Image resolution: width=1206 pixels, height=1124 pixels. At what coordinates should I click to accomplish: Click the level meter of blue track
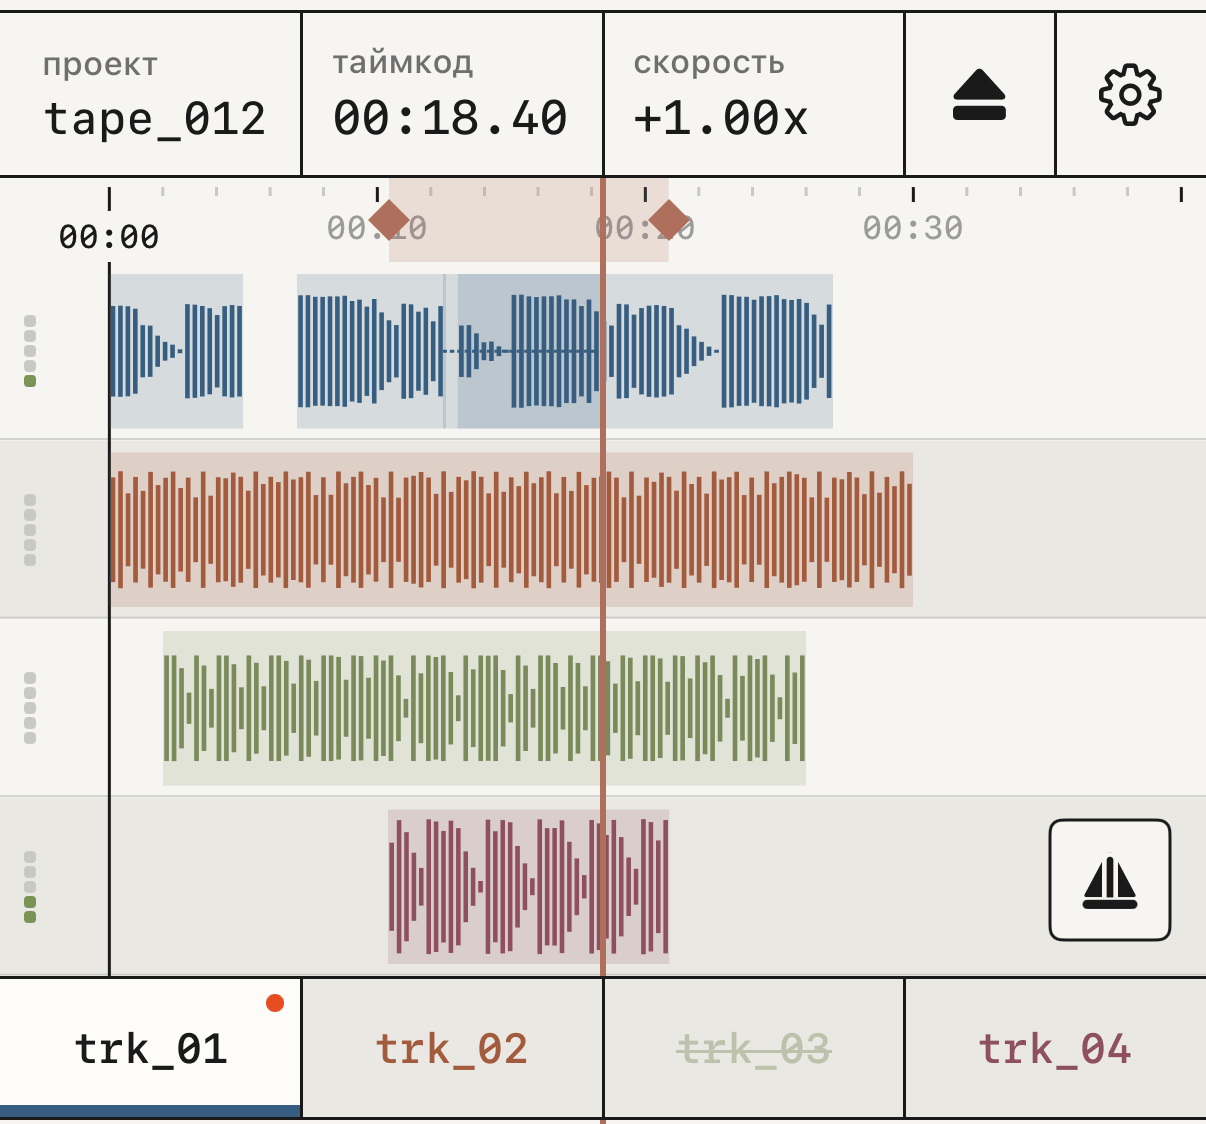30,351
